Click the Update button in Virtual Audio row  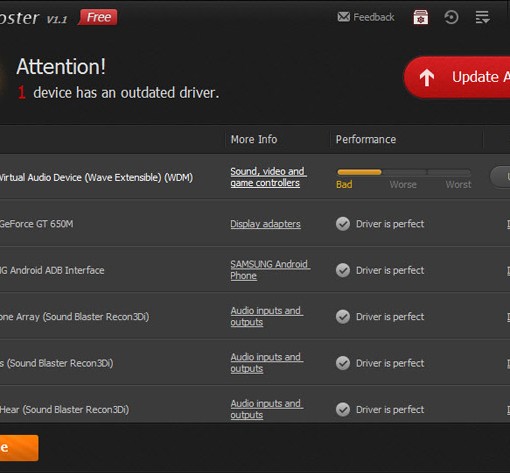tap(500, 177)
